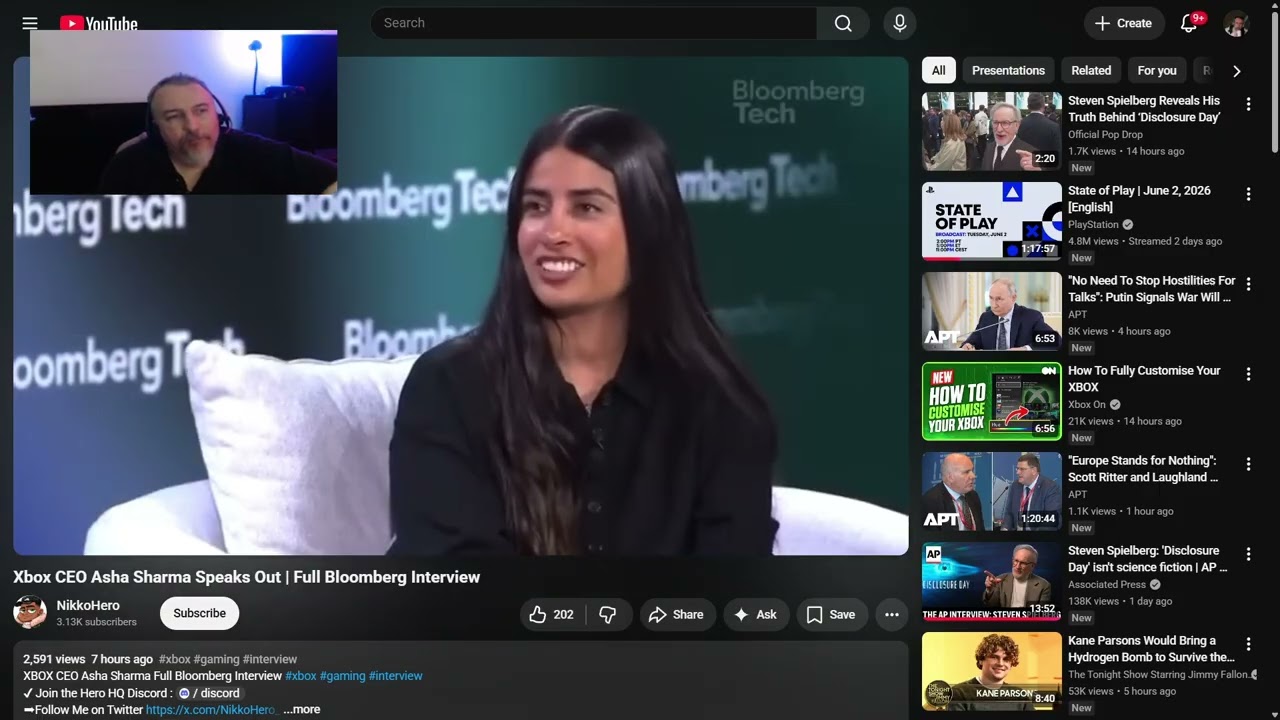Open more actions ellipsis below video

892,614
